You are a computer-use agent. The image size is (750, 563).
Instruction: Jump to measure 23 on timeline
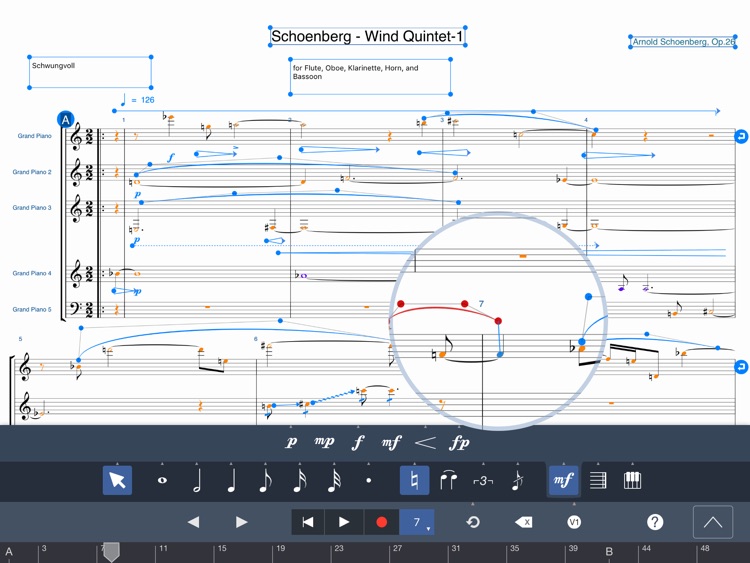339,548
